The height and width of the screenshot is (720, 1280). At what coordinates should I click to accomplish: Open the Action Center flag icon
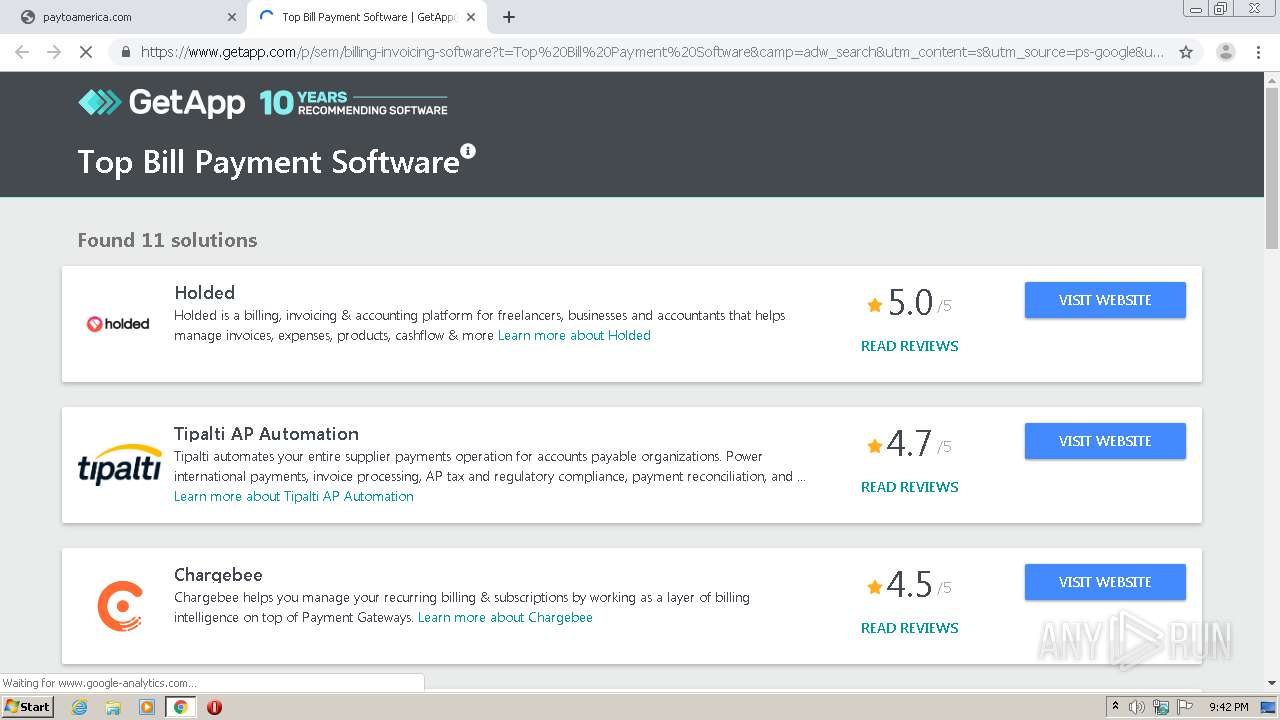pyautogui.click(x=1185, y=707)
